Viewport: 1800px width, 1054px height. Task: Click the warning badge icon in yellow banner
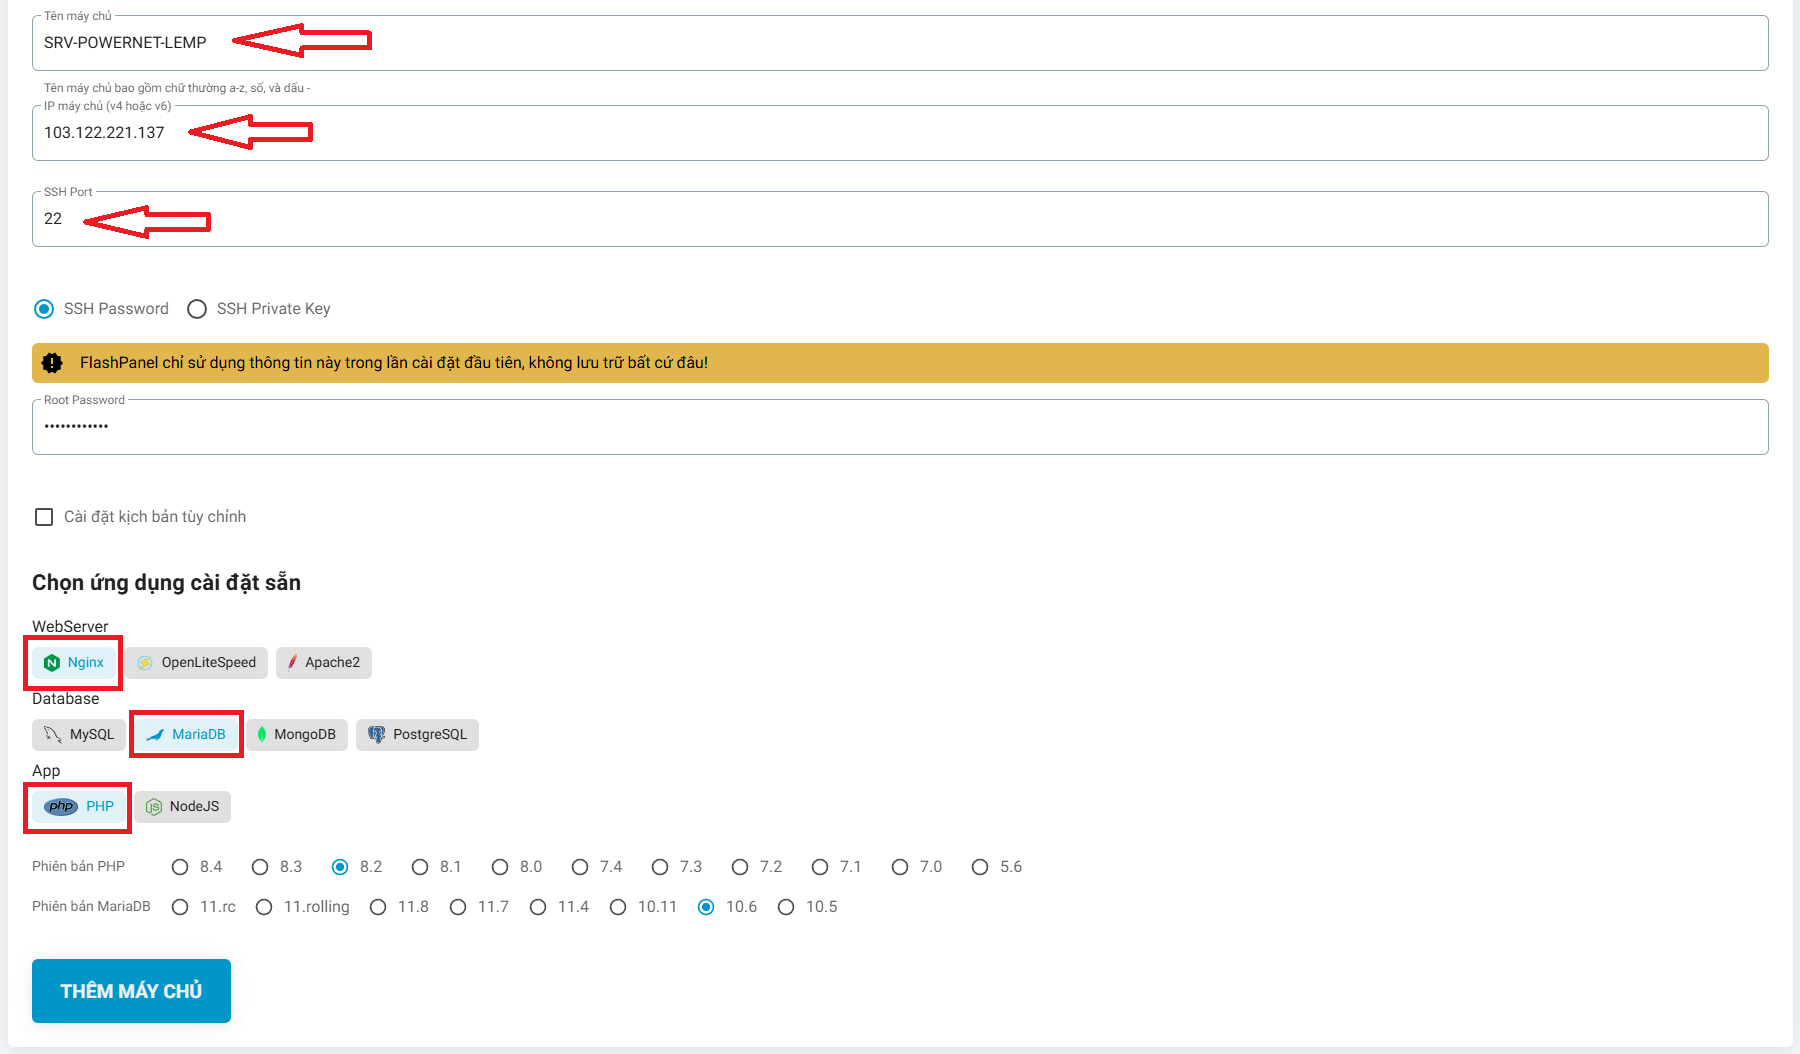coord(53,363)
